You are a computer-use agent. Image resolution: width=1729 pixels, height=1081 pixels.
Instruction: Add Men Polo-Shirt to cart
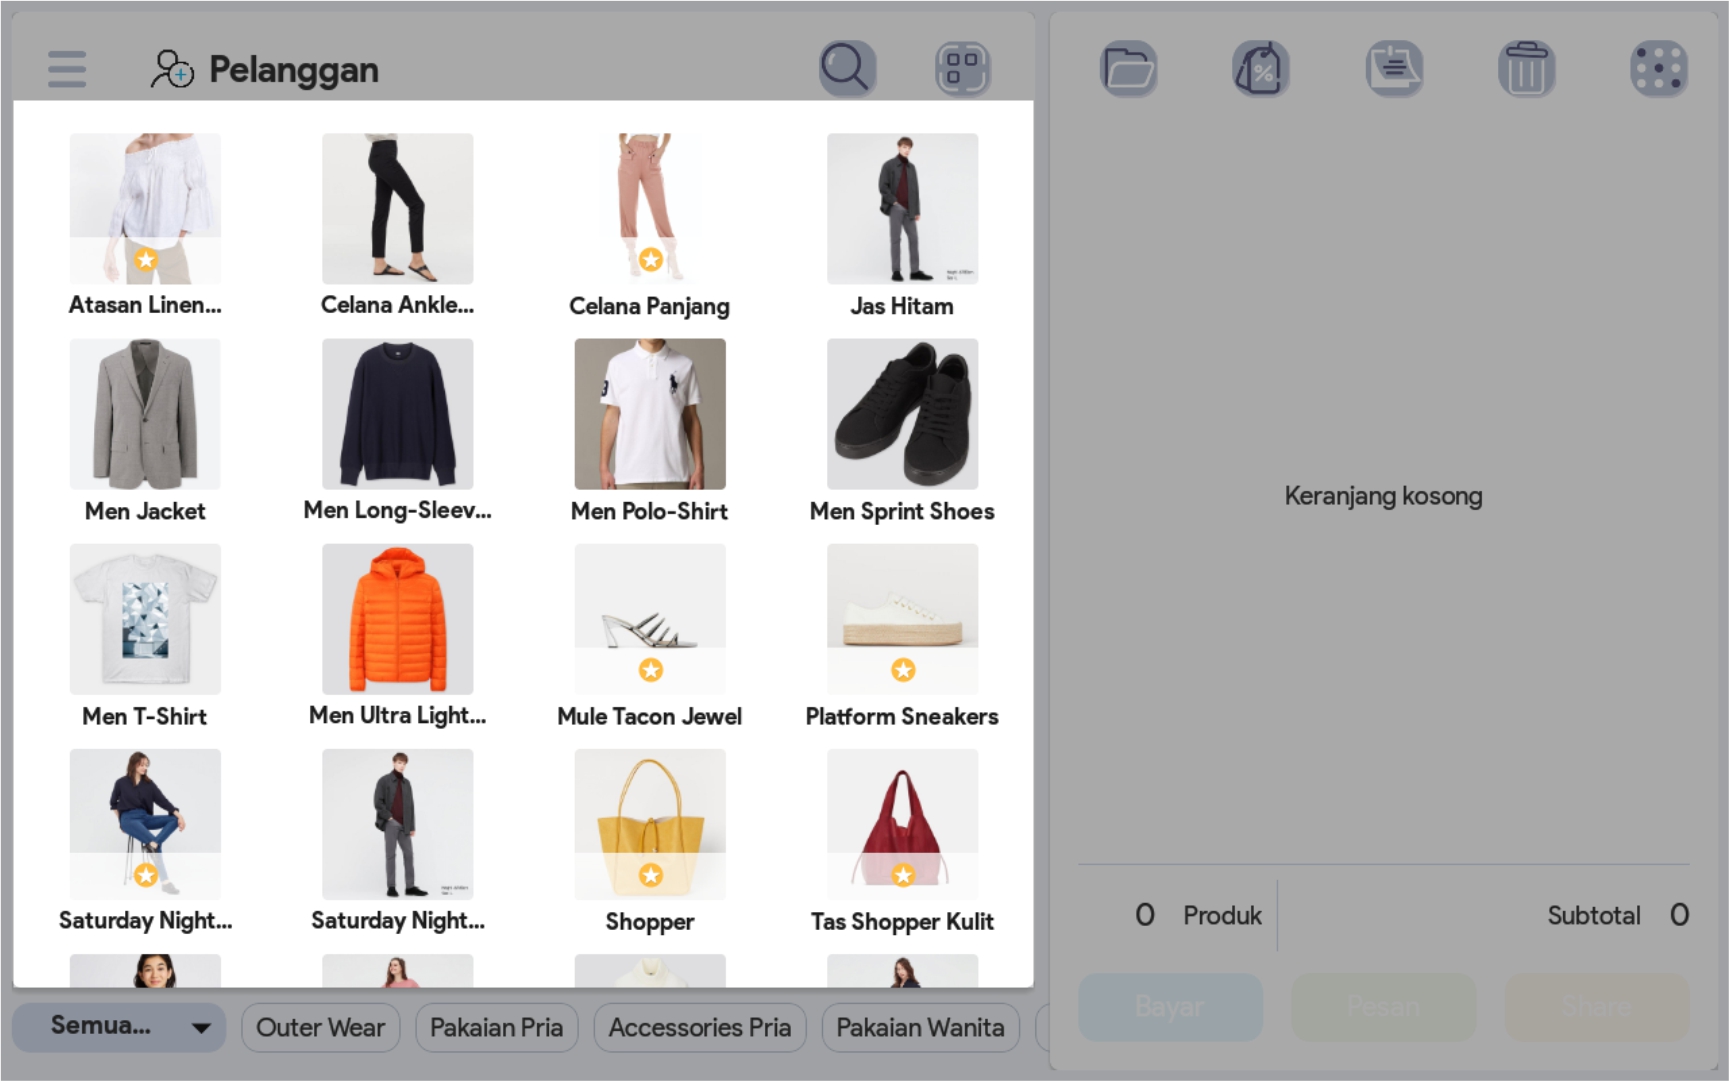click(x=650, y=414)
